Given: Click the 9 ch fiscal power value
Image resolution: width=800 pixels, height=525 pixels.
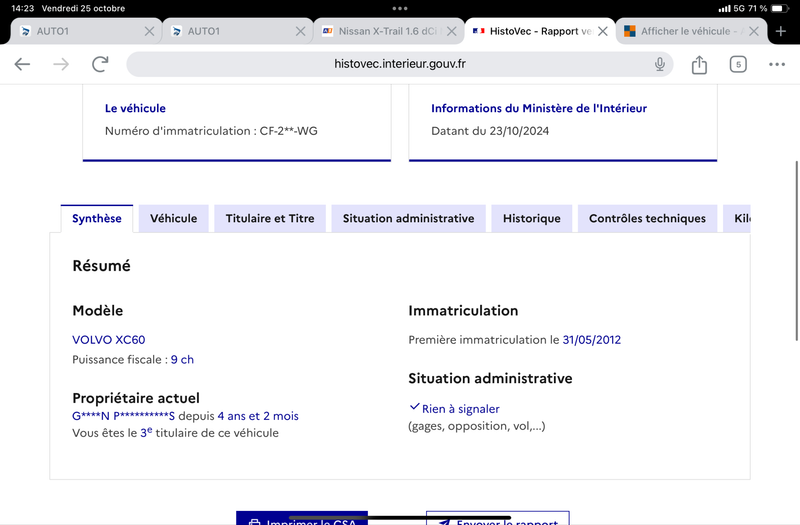Looking at the screenshot, I should click(x=182, y=360).
